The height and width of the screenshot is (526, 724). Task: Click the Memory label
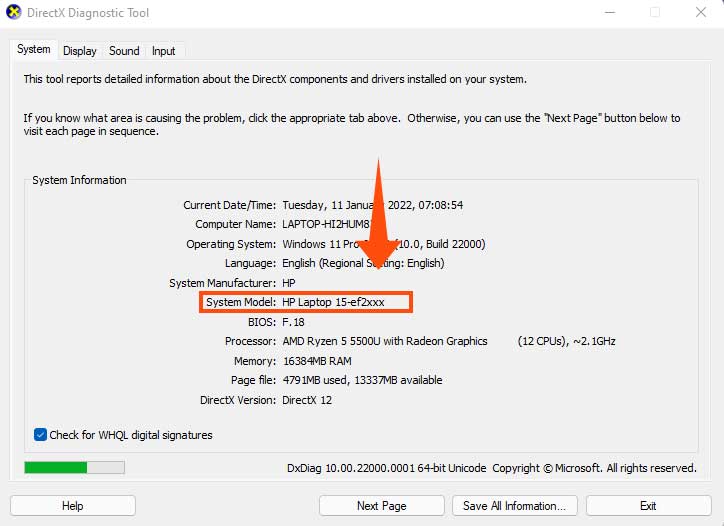click(x=255, y=361)
